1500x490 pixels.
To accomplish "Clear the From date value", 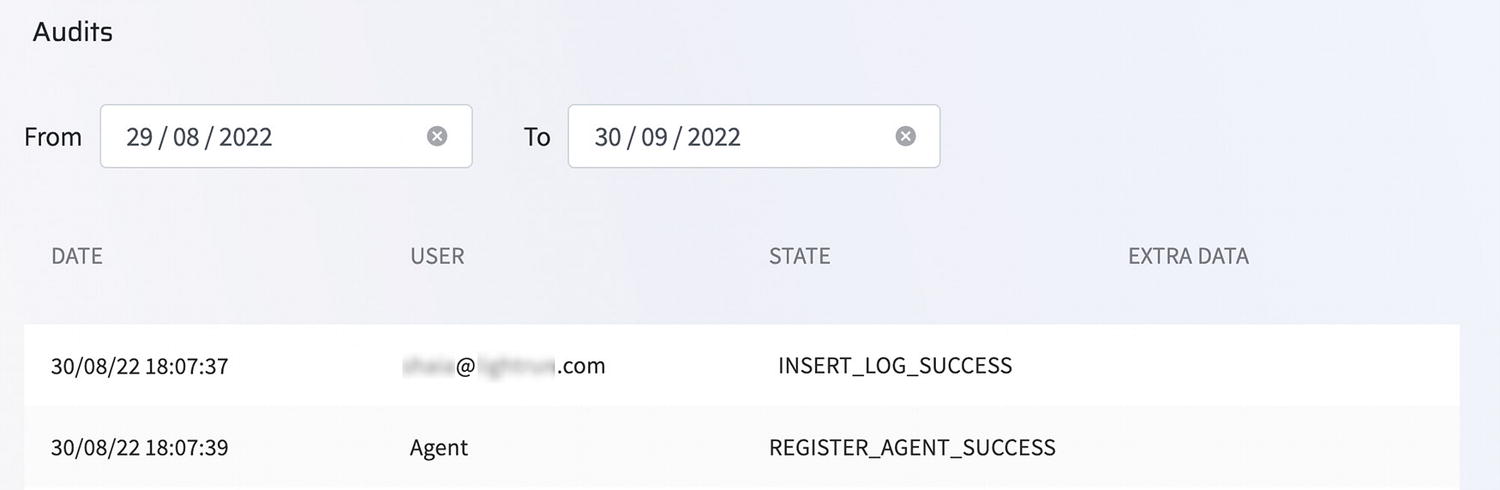I will [x=437, y=136].
